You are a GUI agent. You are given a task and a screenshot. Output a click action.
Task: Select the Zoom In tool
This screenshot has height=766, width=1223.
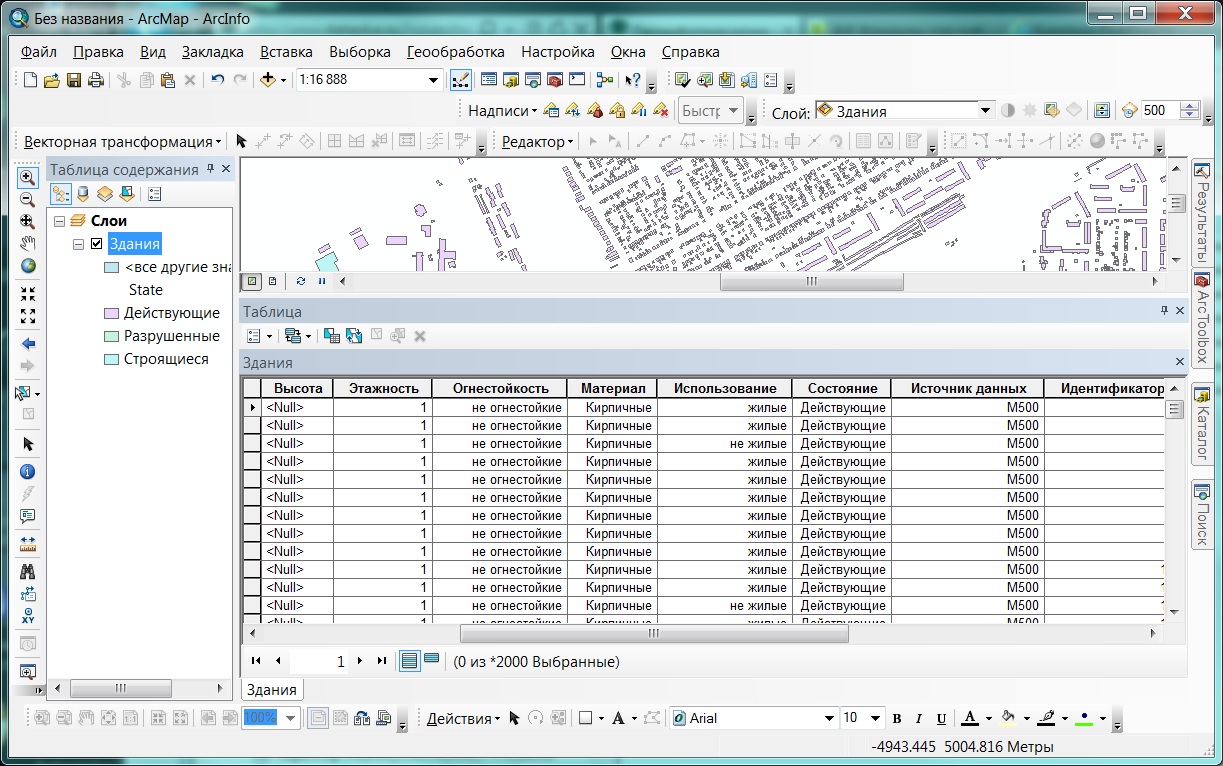(28, 178)
